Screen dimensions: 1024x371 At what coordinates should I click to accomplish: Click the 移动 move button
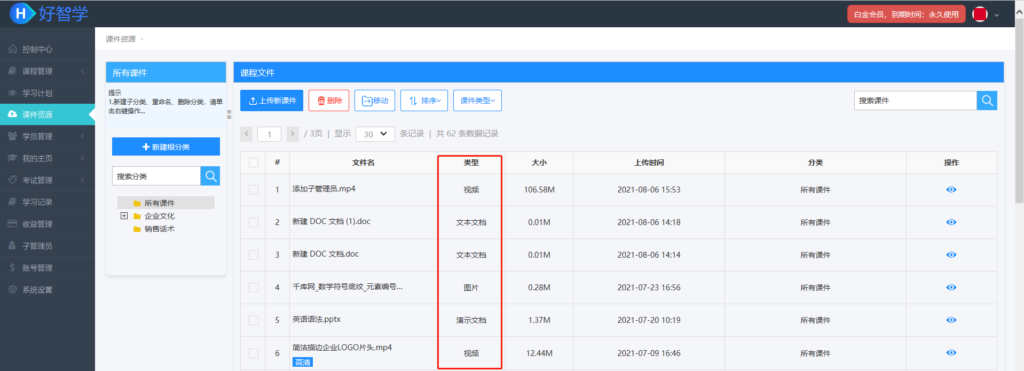click(375, 101)
